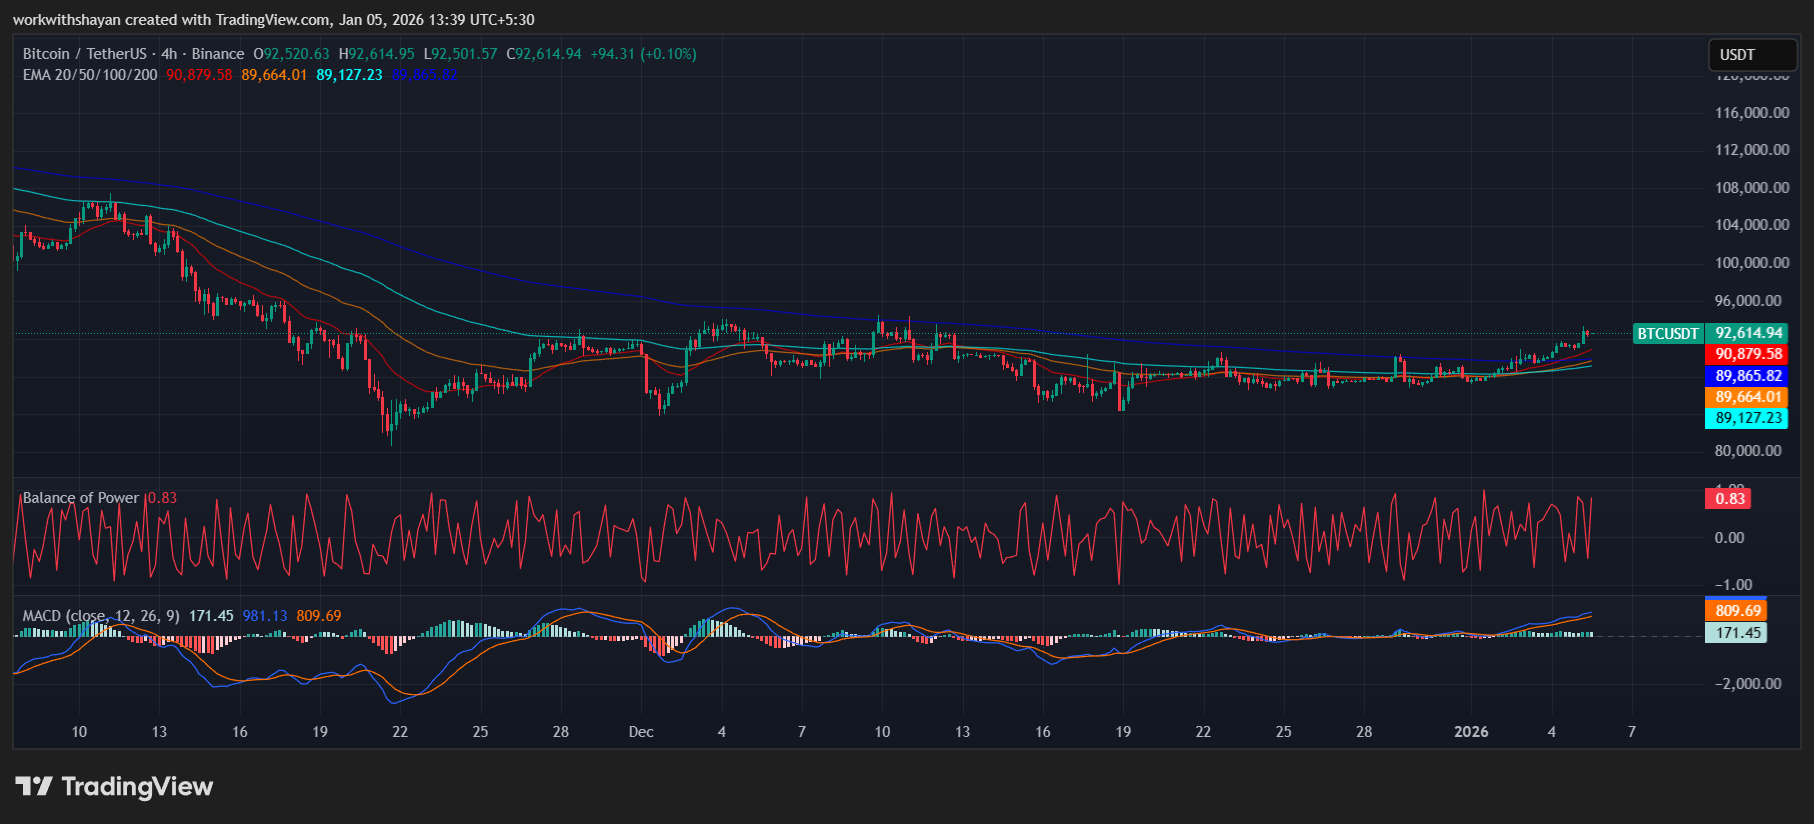Select the red 90,879.58 EMA price tag
1814x824 pixels.
click(1748, 354)
